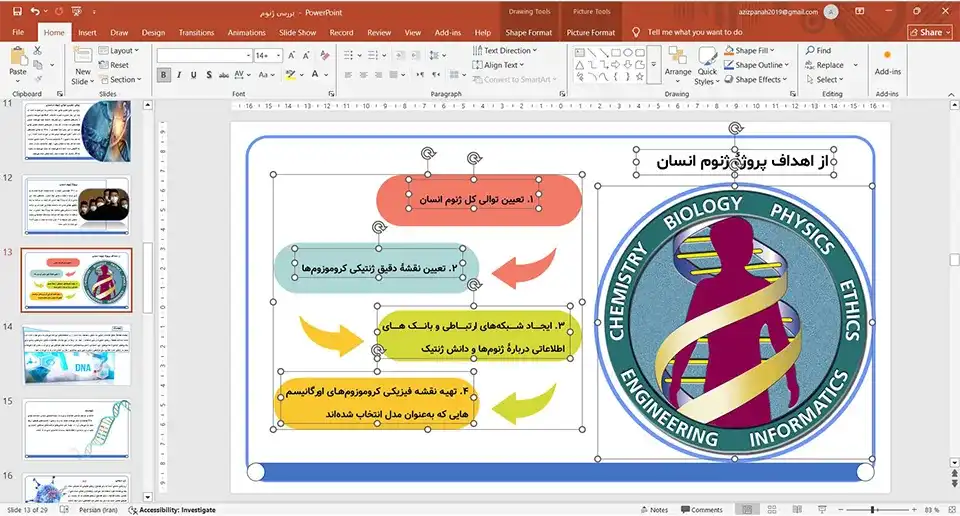Open the File menu
The image size is (960, 516).
coord(18,32)
